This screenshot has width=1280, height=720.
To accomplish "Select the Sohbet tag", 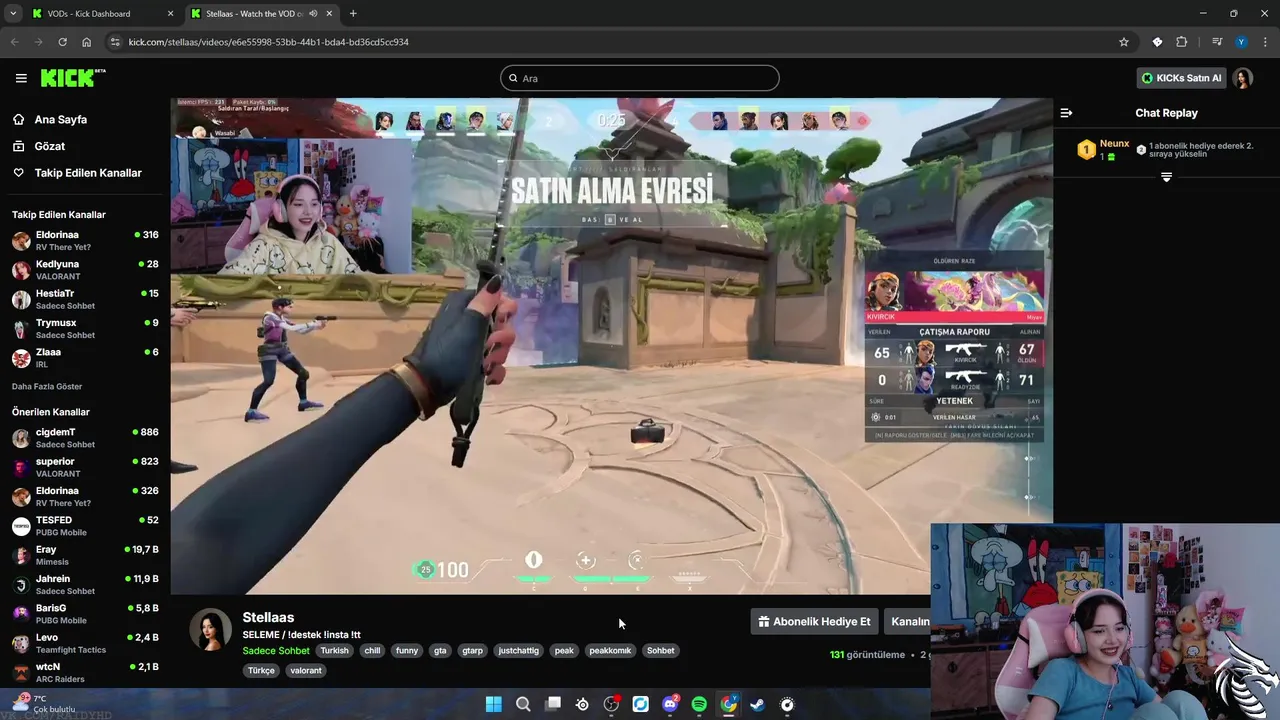I will [660, 650].
